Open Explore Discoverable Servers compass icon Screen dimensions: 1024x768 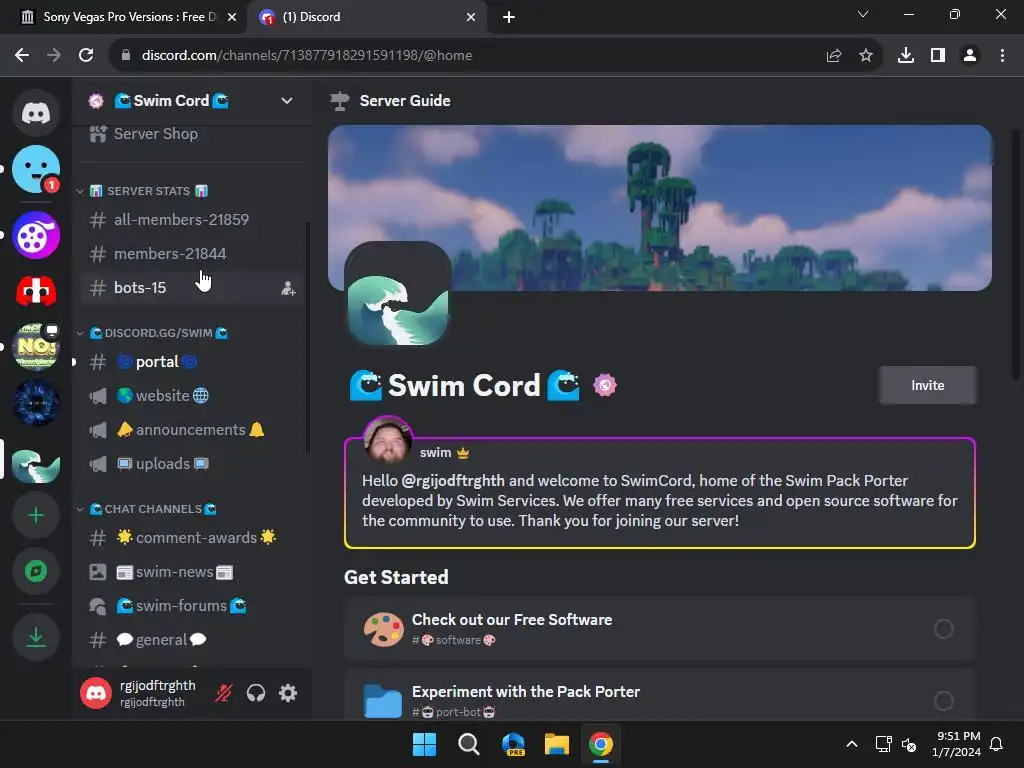36,571
